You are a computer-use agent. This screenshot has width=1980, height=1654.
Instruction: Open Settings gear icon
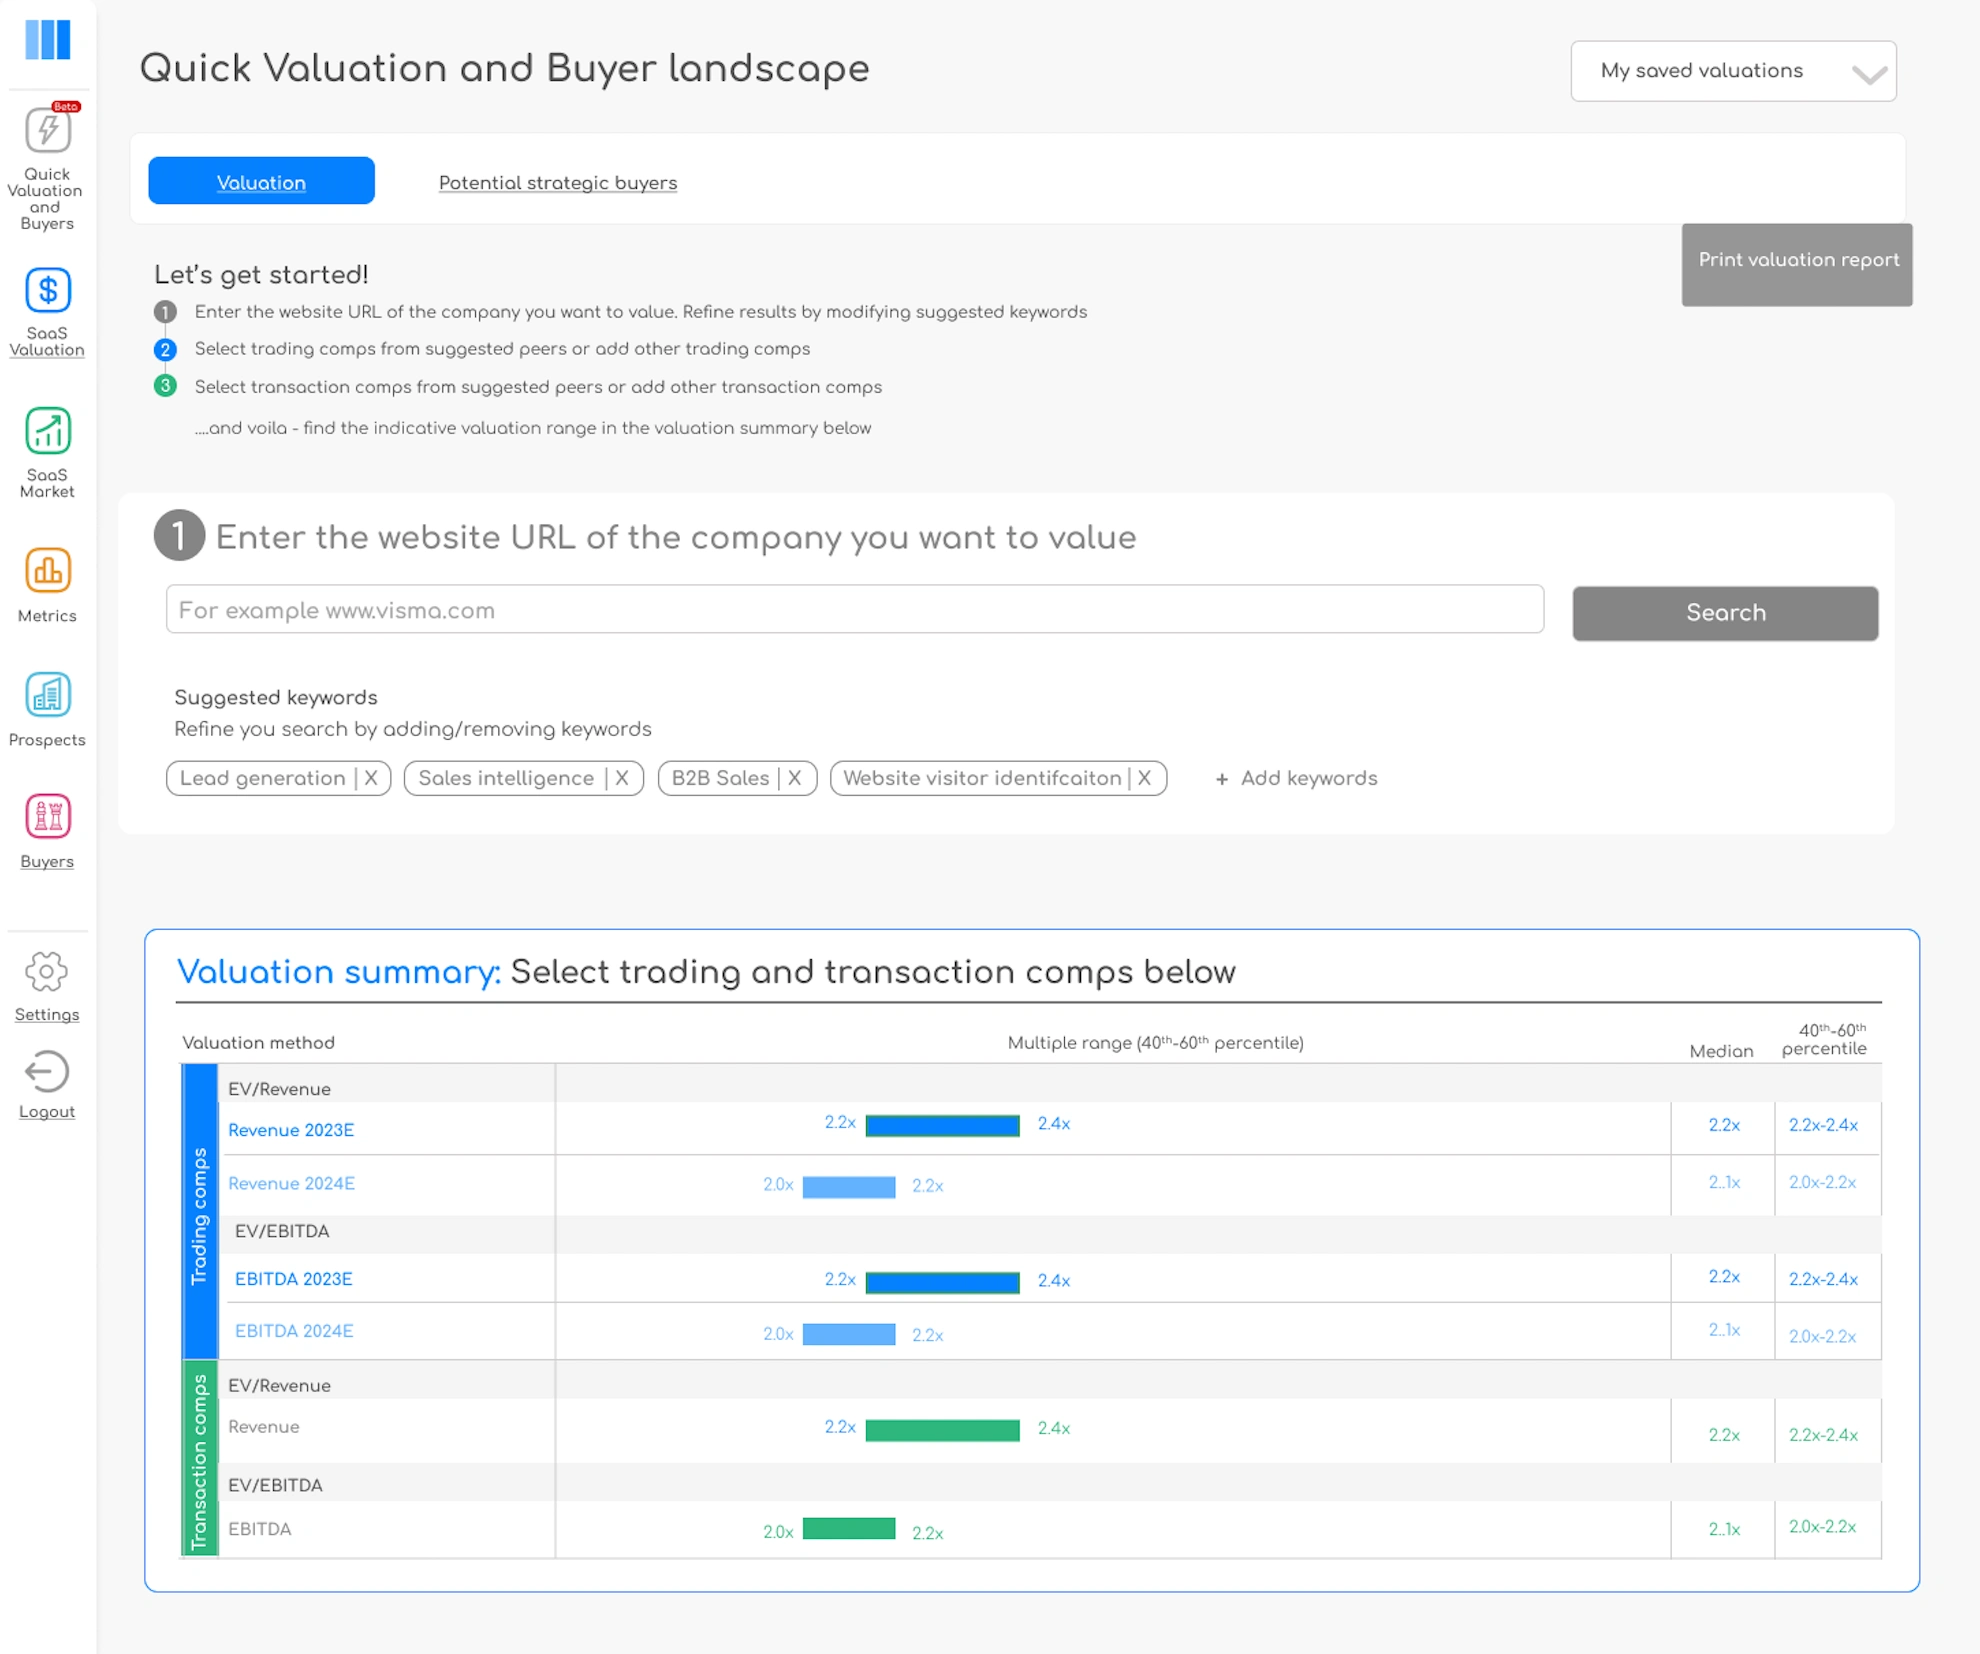pos(47,972)
